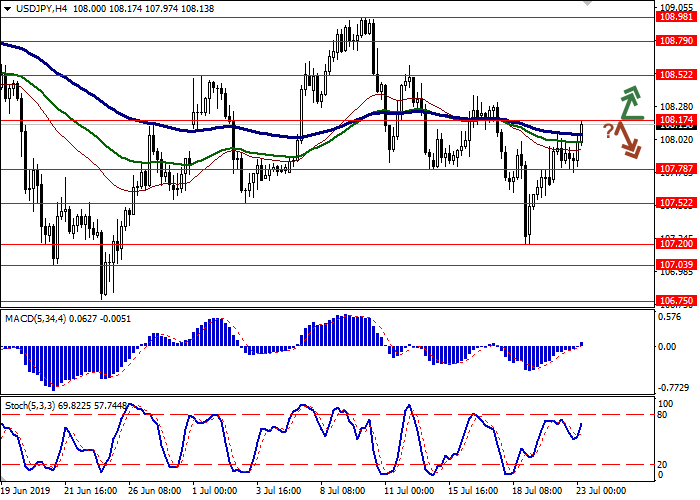Screen dimensions: 700x500
Task: Select the 108.981 resistance level label
Action: click(676, 16)
